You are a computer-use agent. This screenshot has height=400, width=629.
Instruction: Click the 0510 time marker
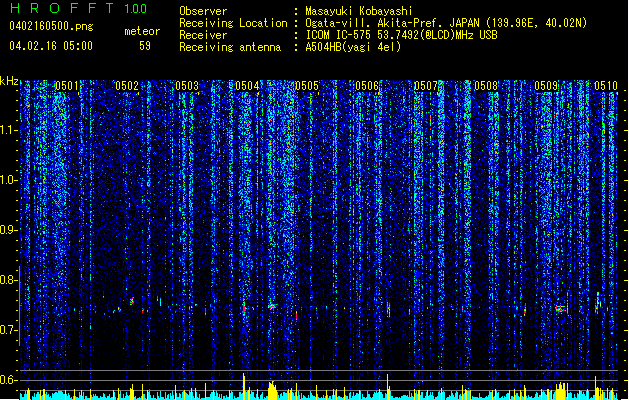coord(605,86)
